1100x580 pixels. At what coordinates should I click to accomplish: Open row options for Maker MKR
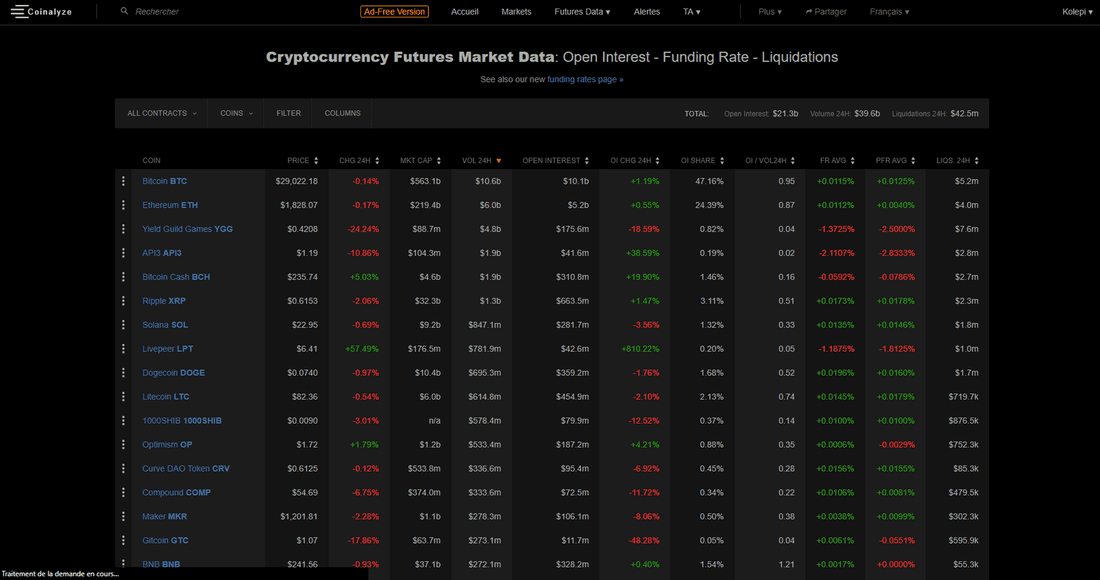(x=123, y=516)
